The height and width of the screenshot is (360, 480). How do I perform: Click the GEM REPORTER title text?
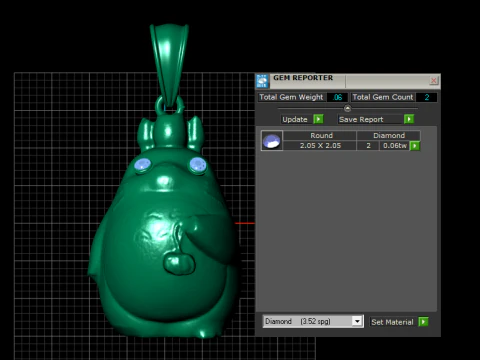point(303,78)
